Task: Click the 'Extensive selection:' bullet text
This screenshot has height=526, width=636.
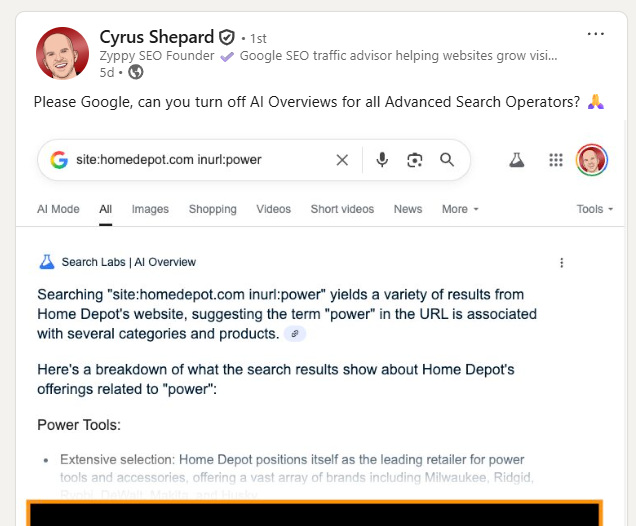Action: point(117,459)
